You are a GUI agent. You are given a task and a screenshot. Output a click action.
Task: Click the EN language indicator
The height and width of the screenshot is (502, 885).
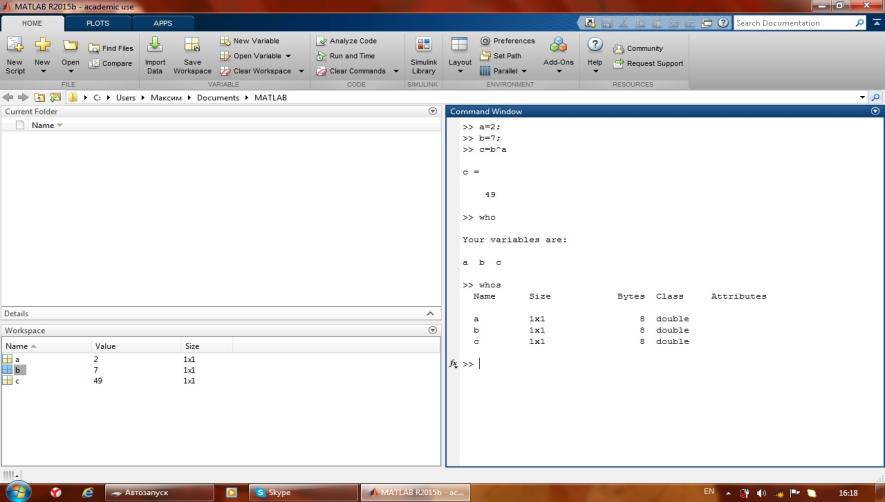[x=709, y=491]
